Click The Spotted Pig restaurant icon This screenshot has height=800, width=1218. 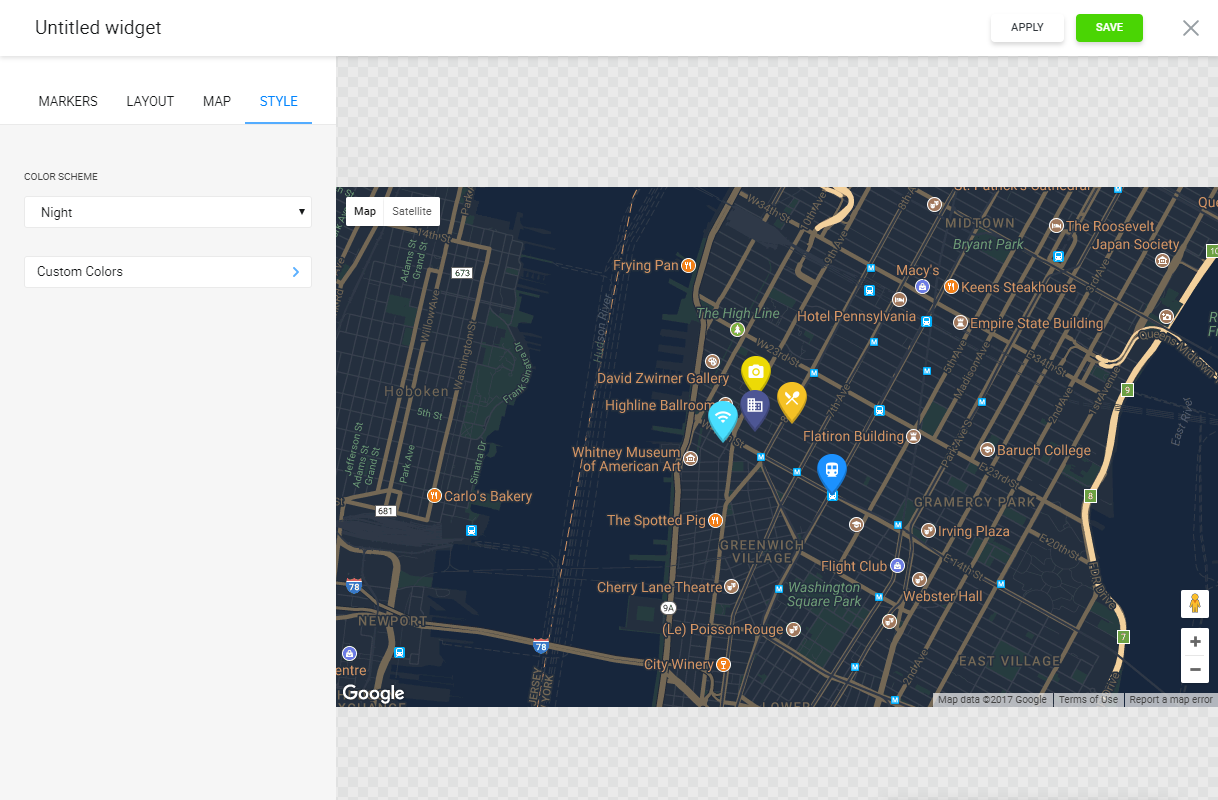pyautogui.click(x=716, y=521)
